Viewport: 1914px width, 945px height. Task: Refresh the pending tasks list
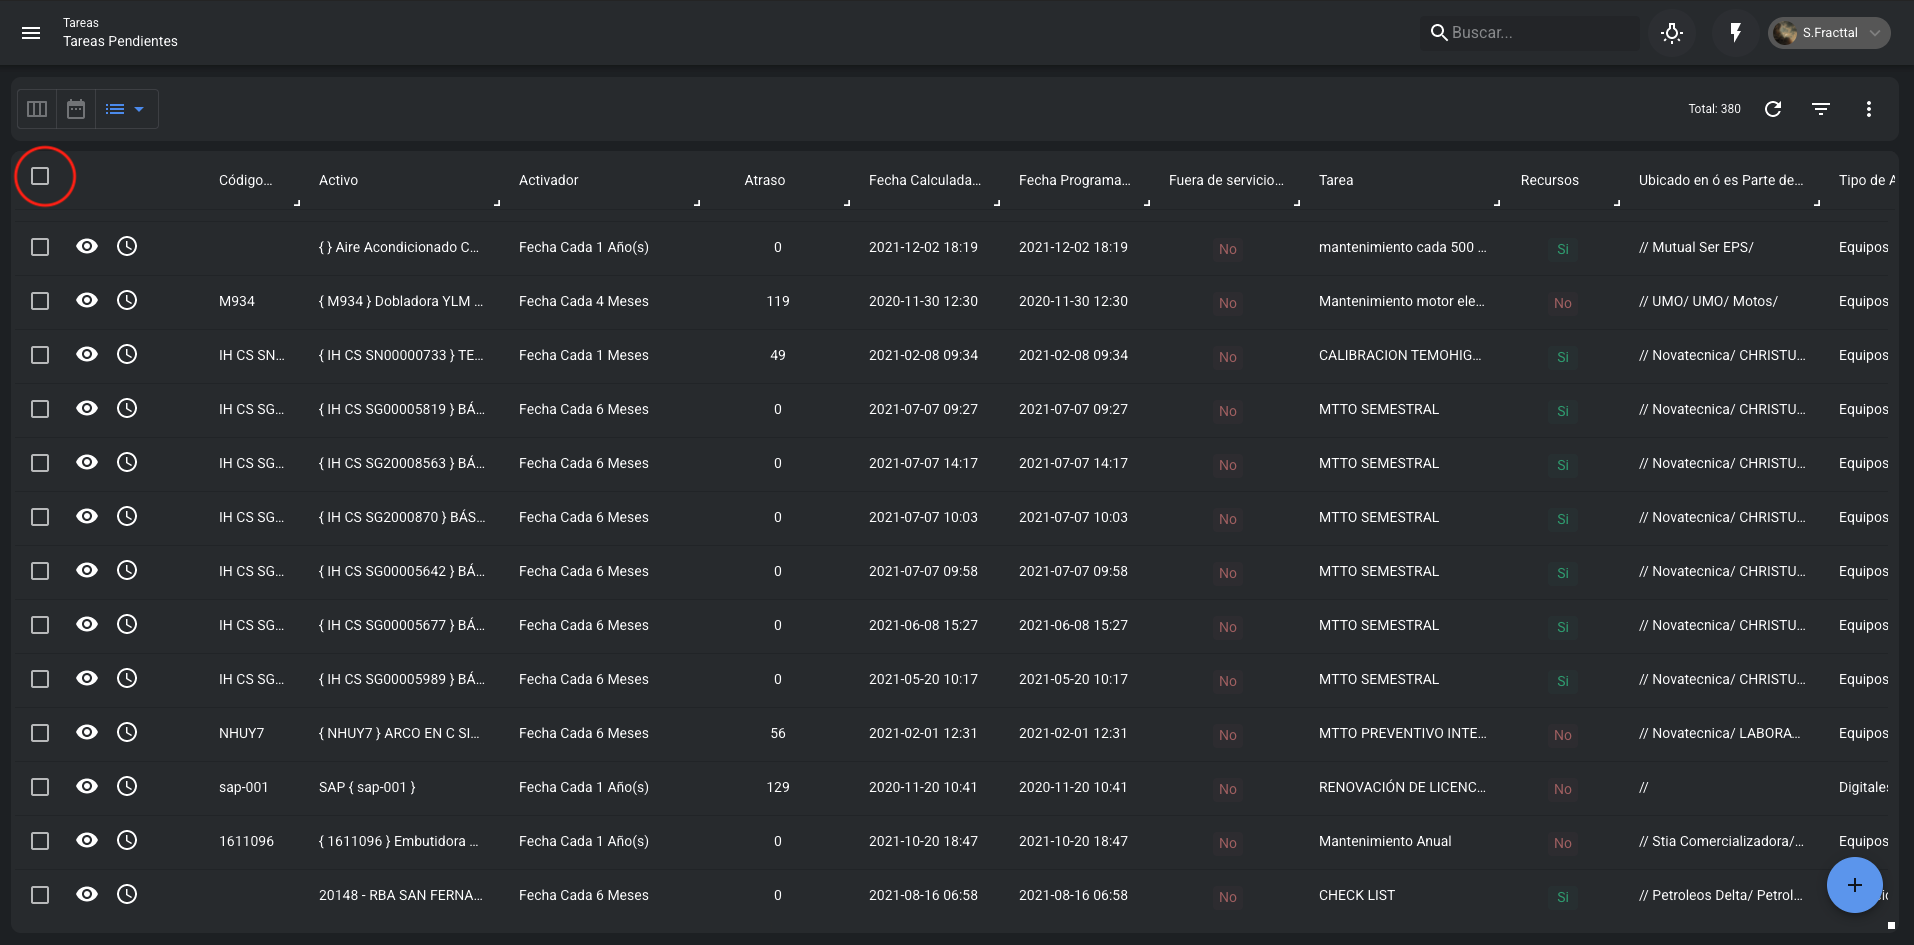click(x=1773, y=109)
